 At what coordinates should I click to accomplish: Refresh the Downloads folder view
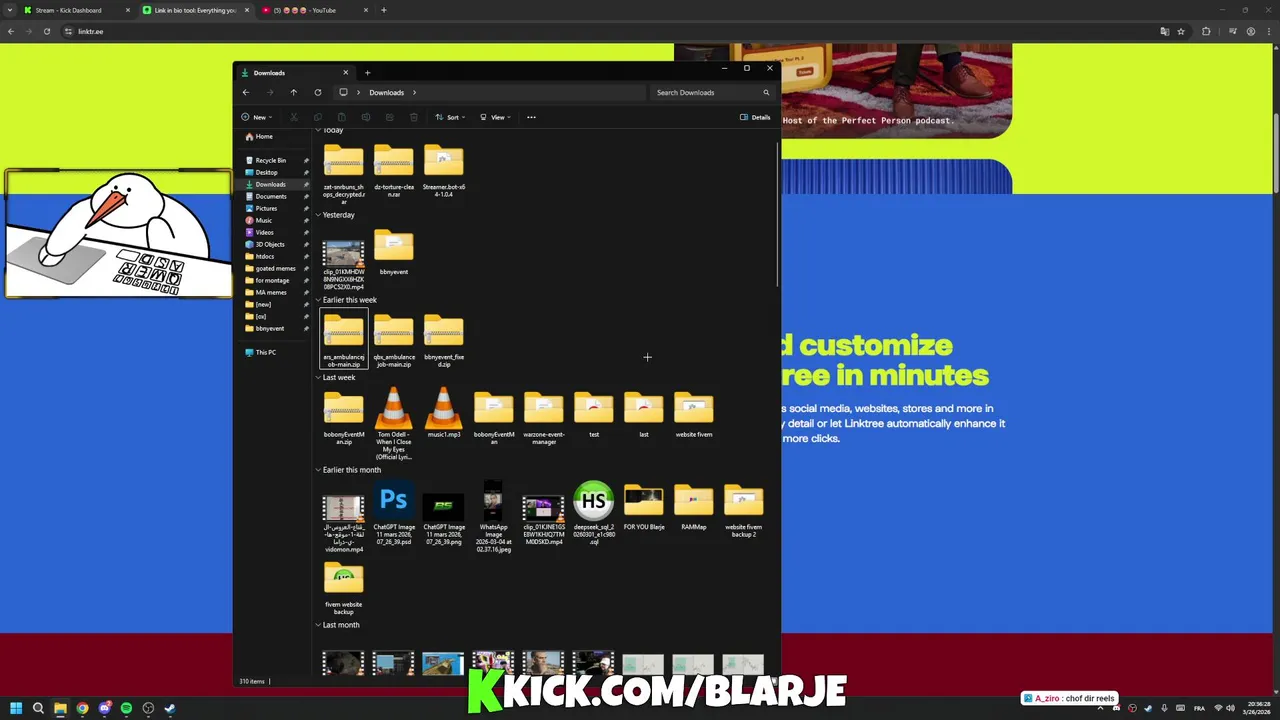(x=318, y=92)
